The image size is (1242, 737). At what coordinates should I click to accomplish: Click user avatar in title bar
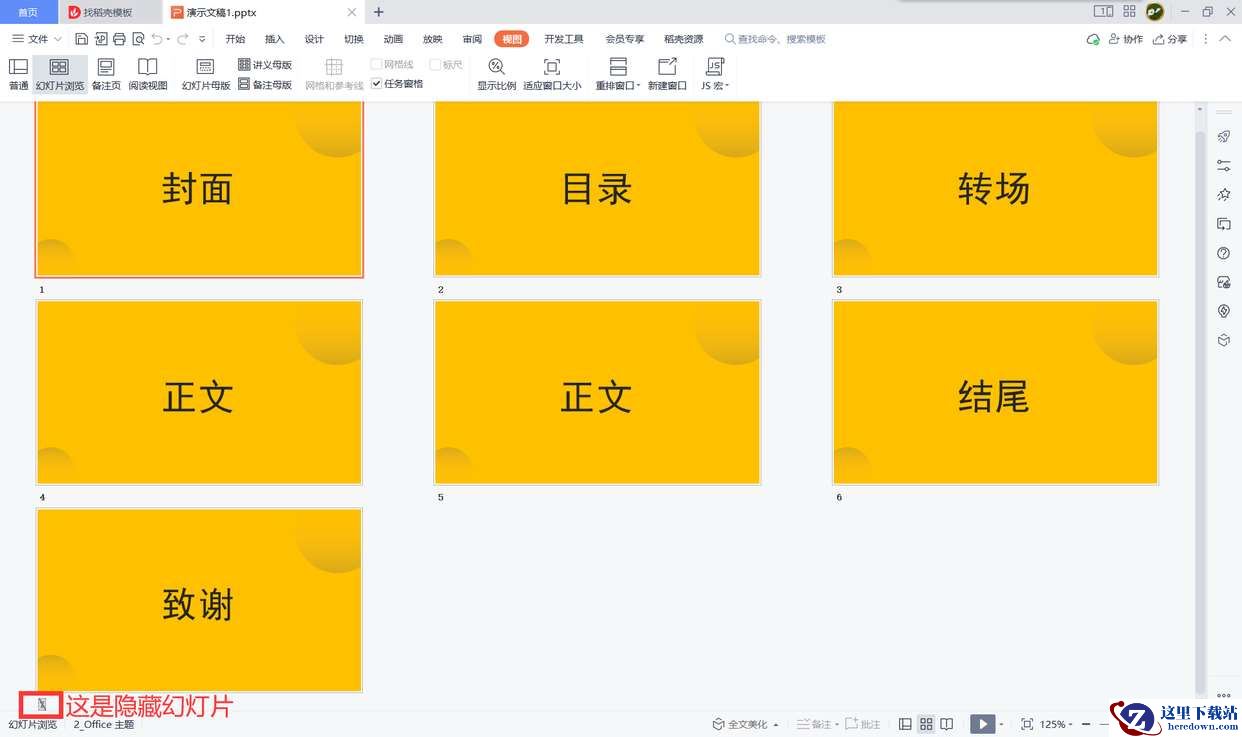point(1155,12)
